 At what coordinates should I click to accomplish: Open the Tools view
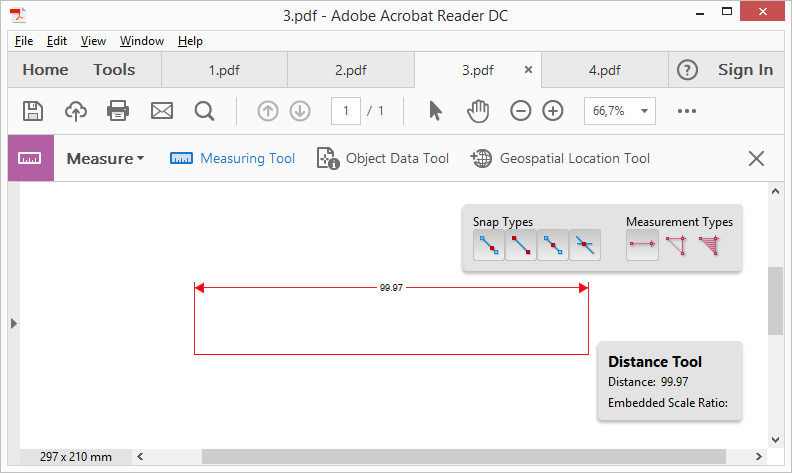click(114, 70)
